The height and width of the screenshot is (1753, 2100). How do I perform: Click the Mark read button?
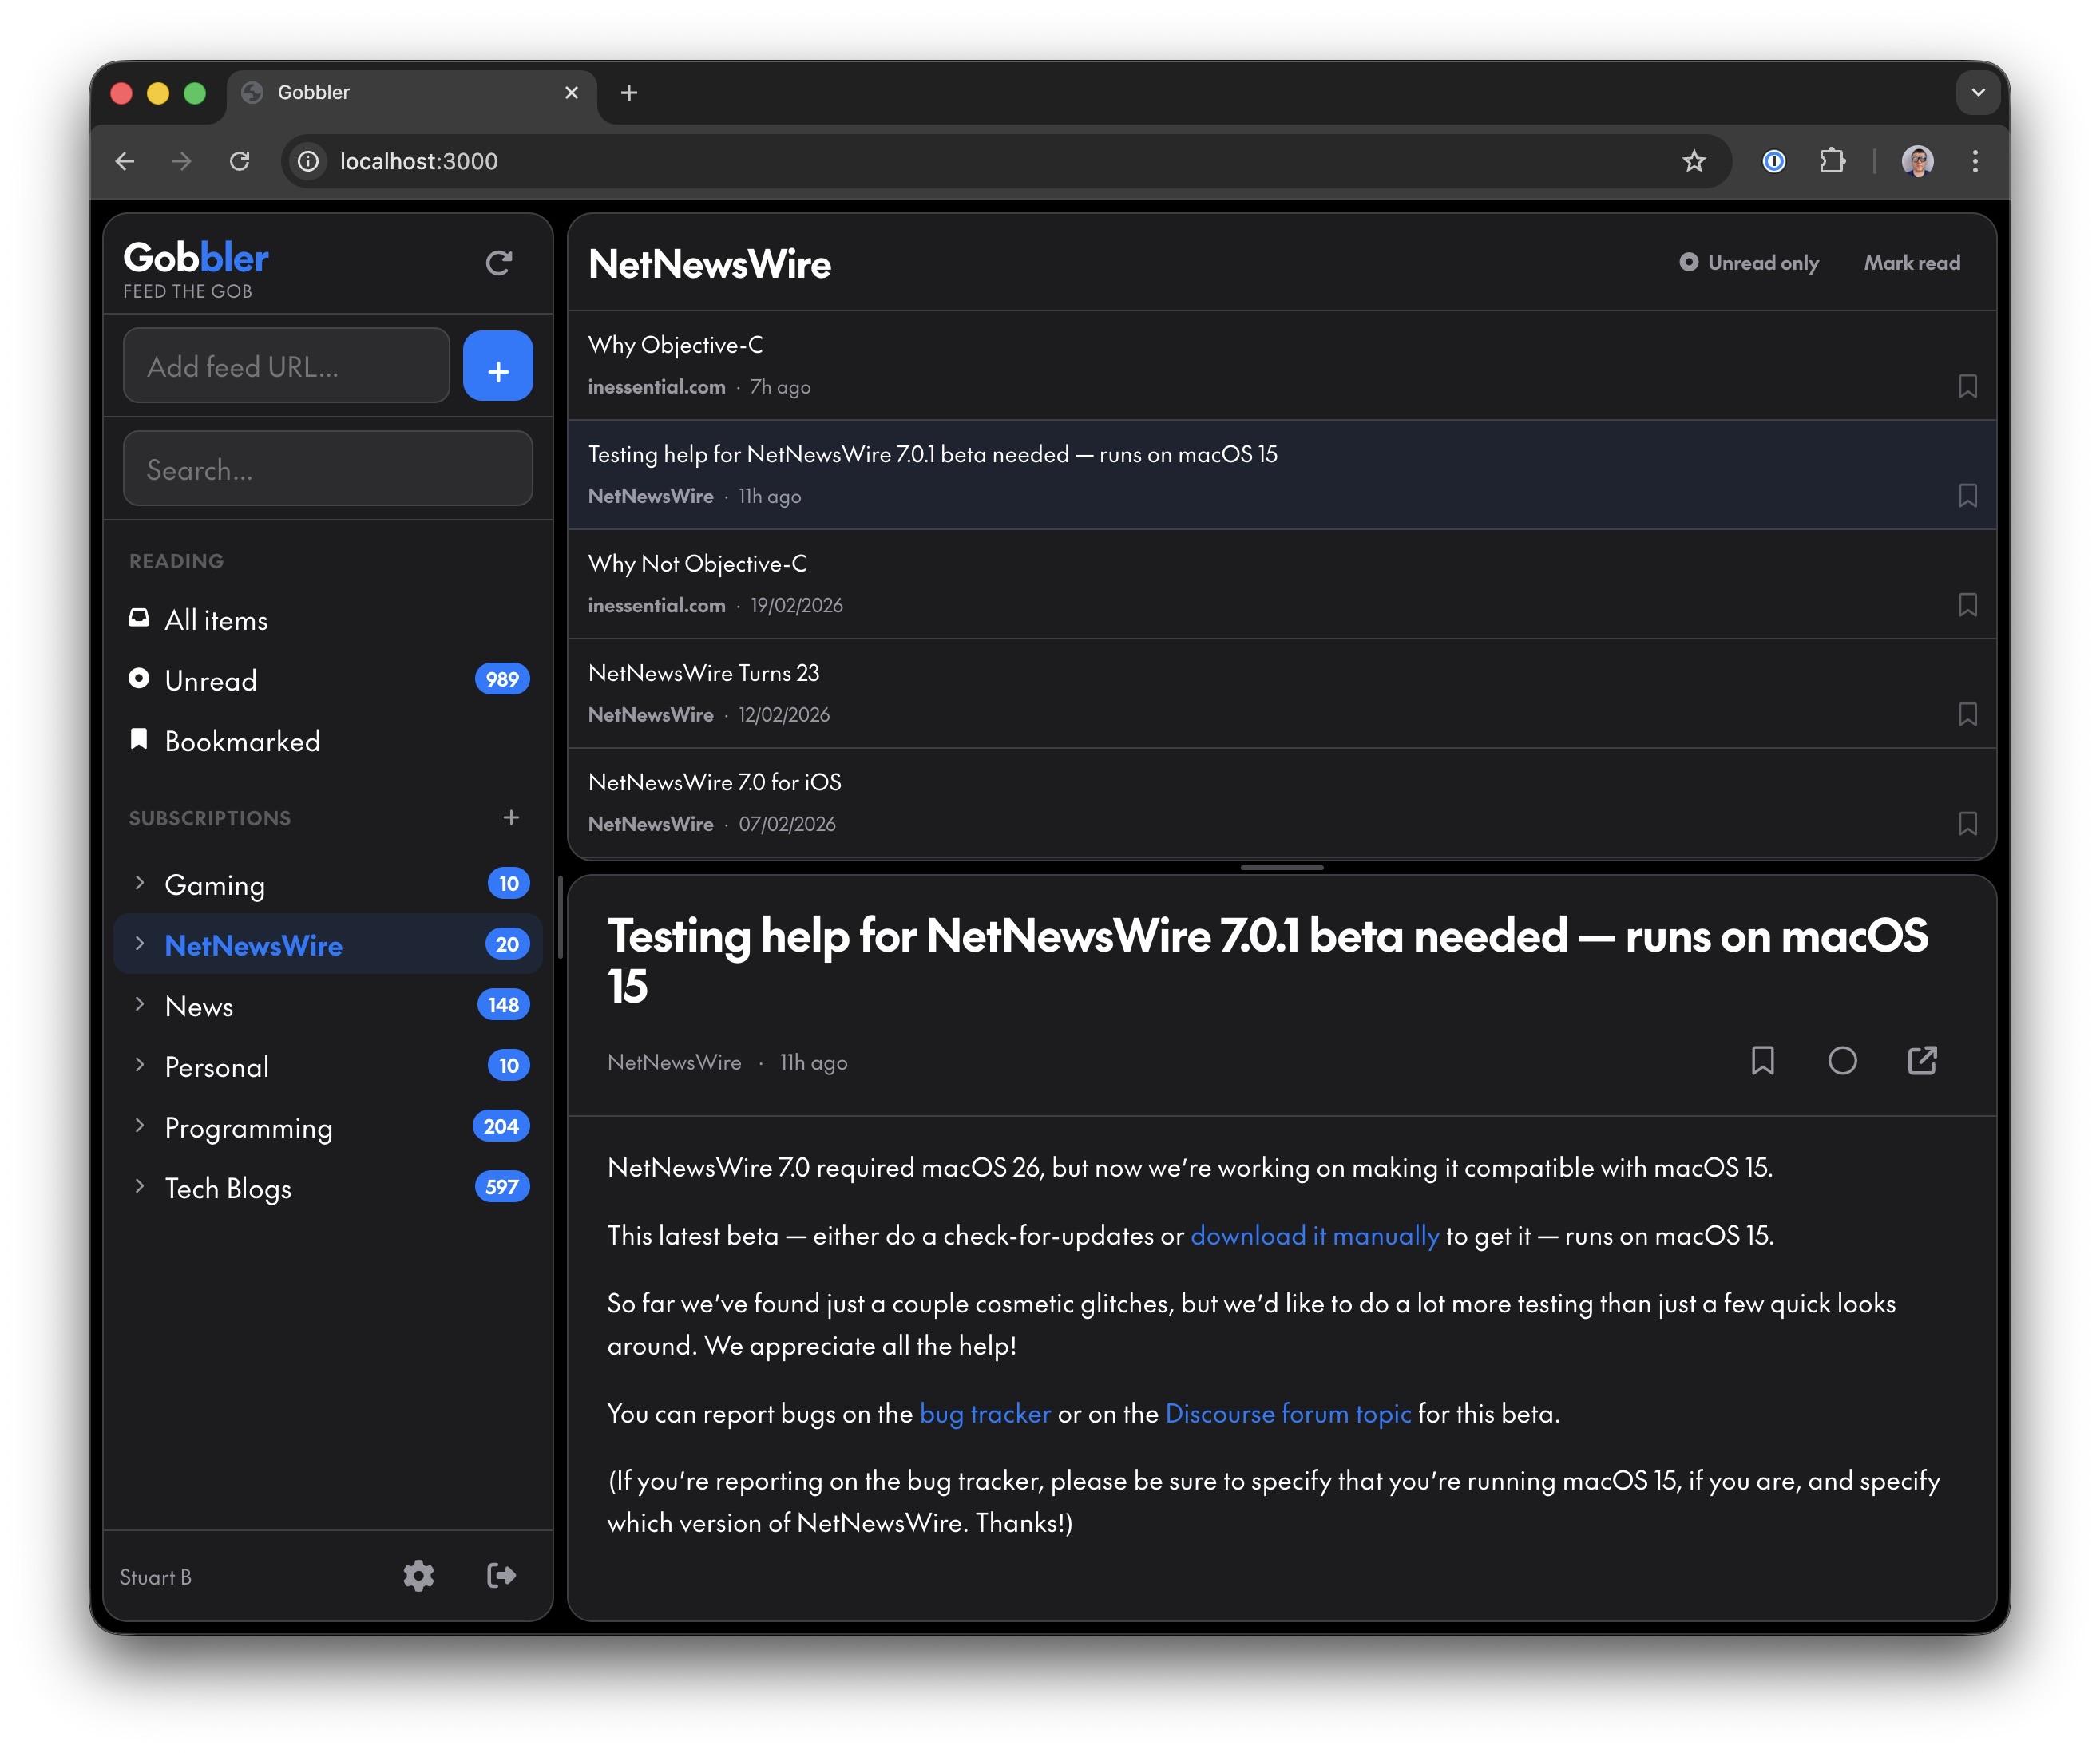1911,263
